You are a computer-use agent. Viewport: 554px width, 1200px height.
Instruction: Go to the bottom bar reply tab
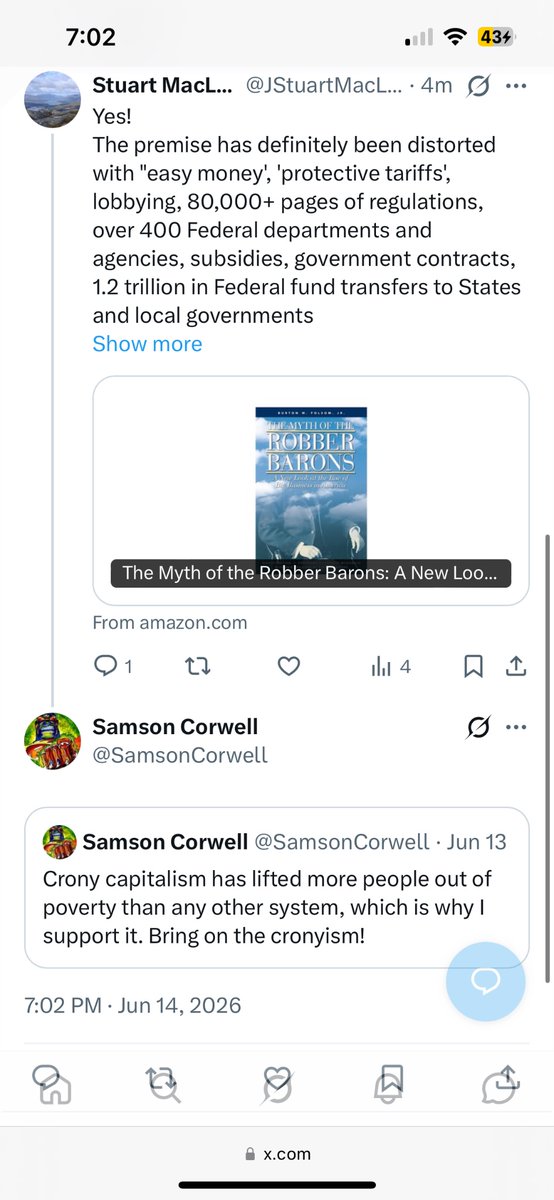(x=48, y=1081)
